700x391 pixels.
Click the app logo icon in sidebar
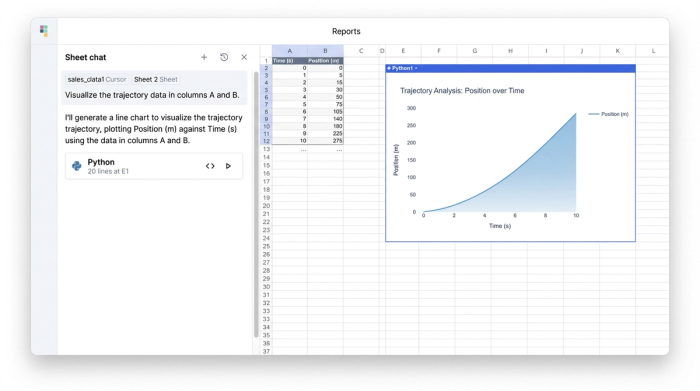(44, 31)
